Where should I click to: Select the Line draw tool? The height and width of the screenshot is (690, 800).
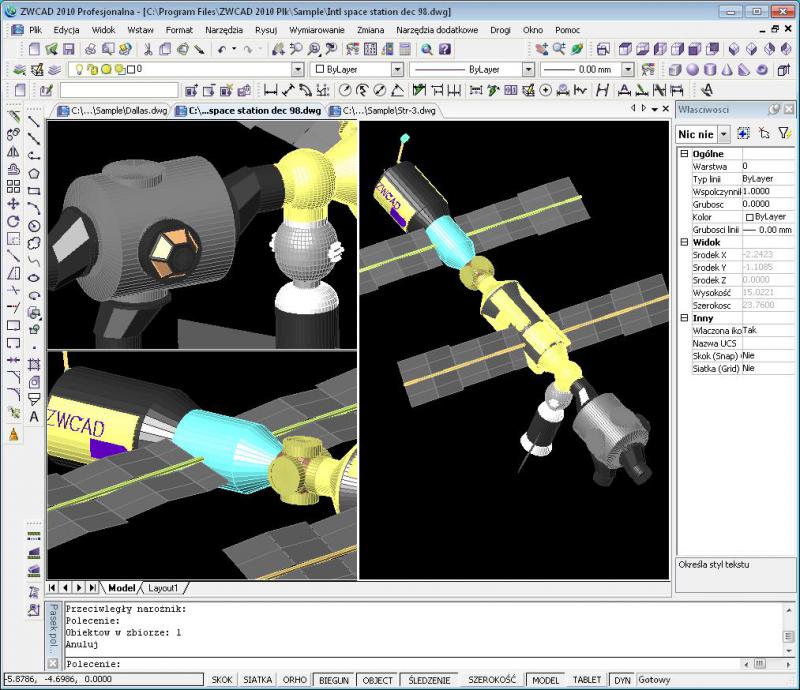tap(34, 121)
